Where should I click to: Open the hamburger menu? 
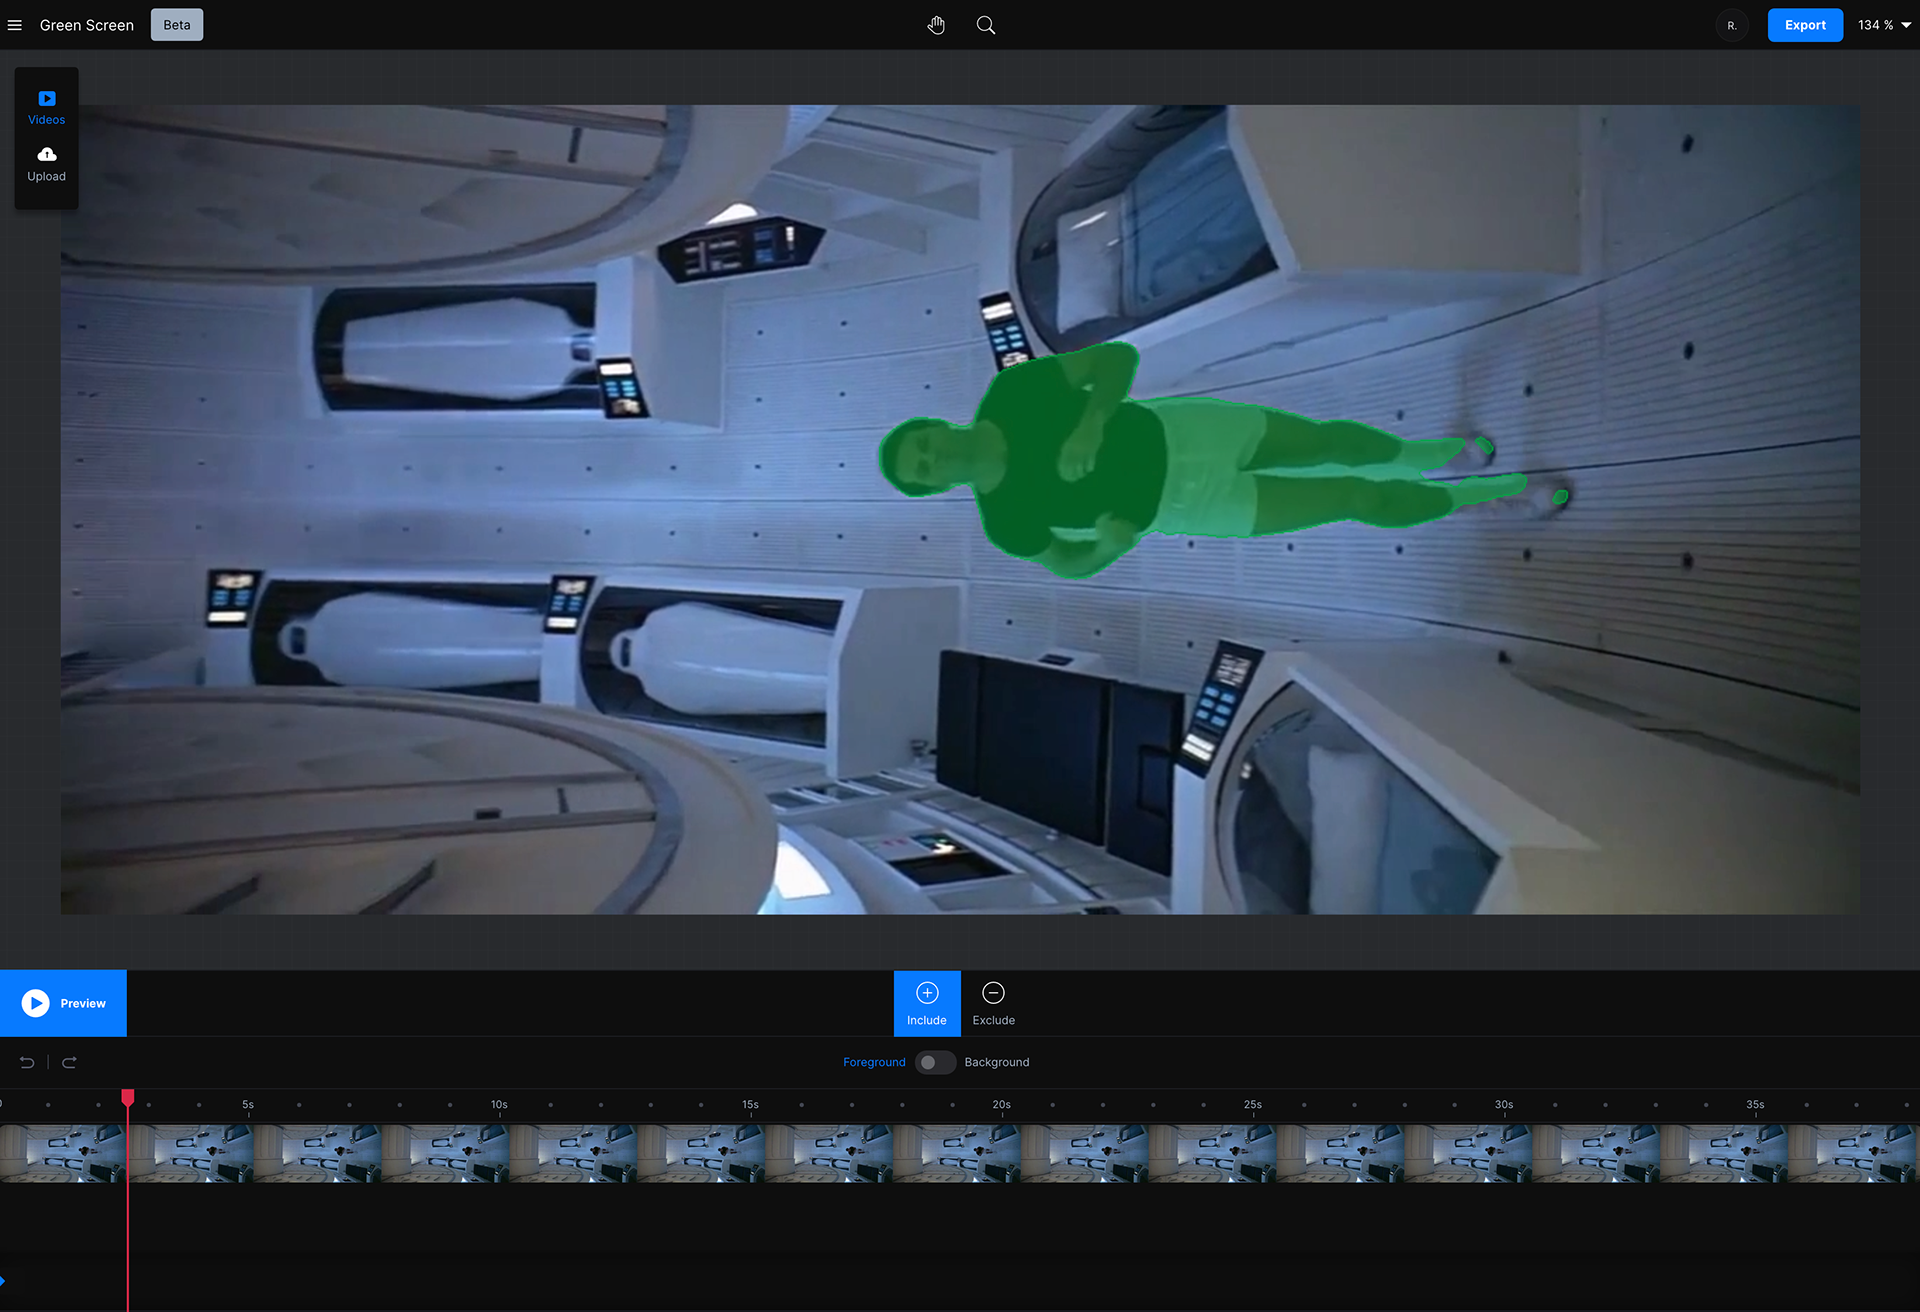pyautogui.click(x=15, y=25)
